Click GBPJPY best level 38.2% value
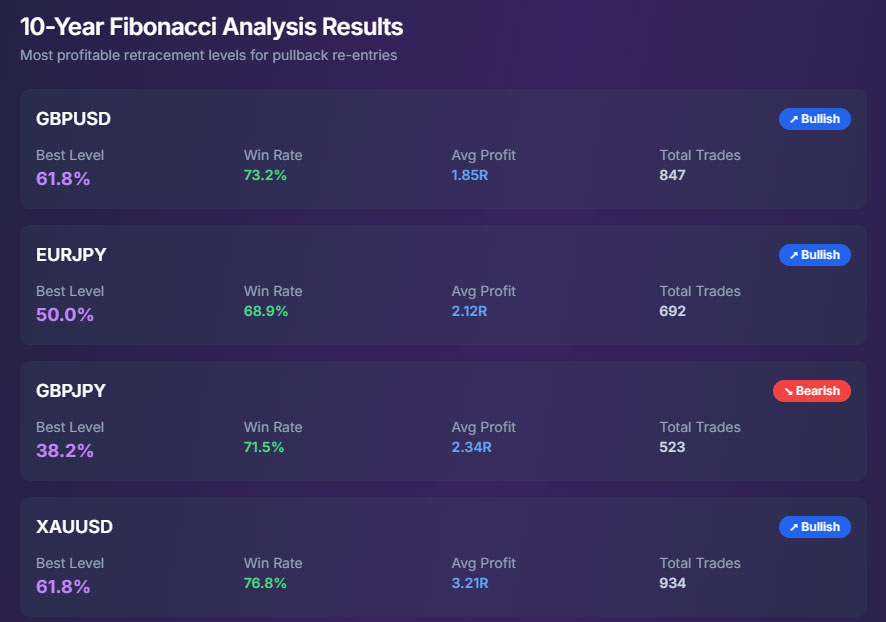The image size is (886, 622). pos(64,450)
